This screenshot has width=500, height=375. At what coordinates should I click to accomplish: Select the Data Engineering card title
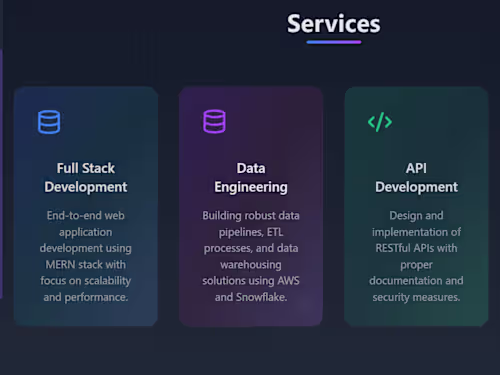251,178
